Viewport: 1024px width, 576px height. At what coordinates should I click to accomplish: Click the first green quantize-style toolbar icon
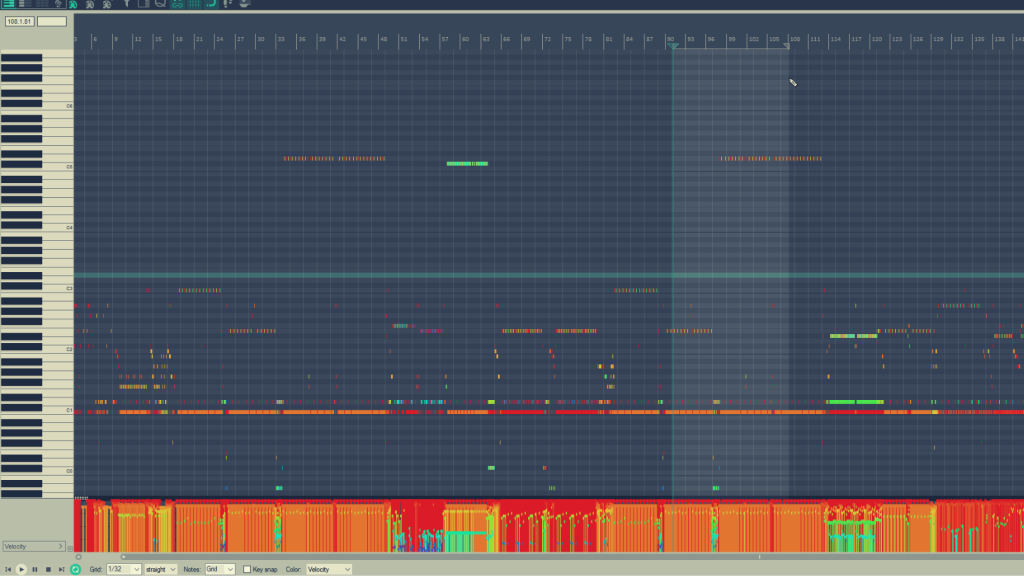point(73,4)
